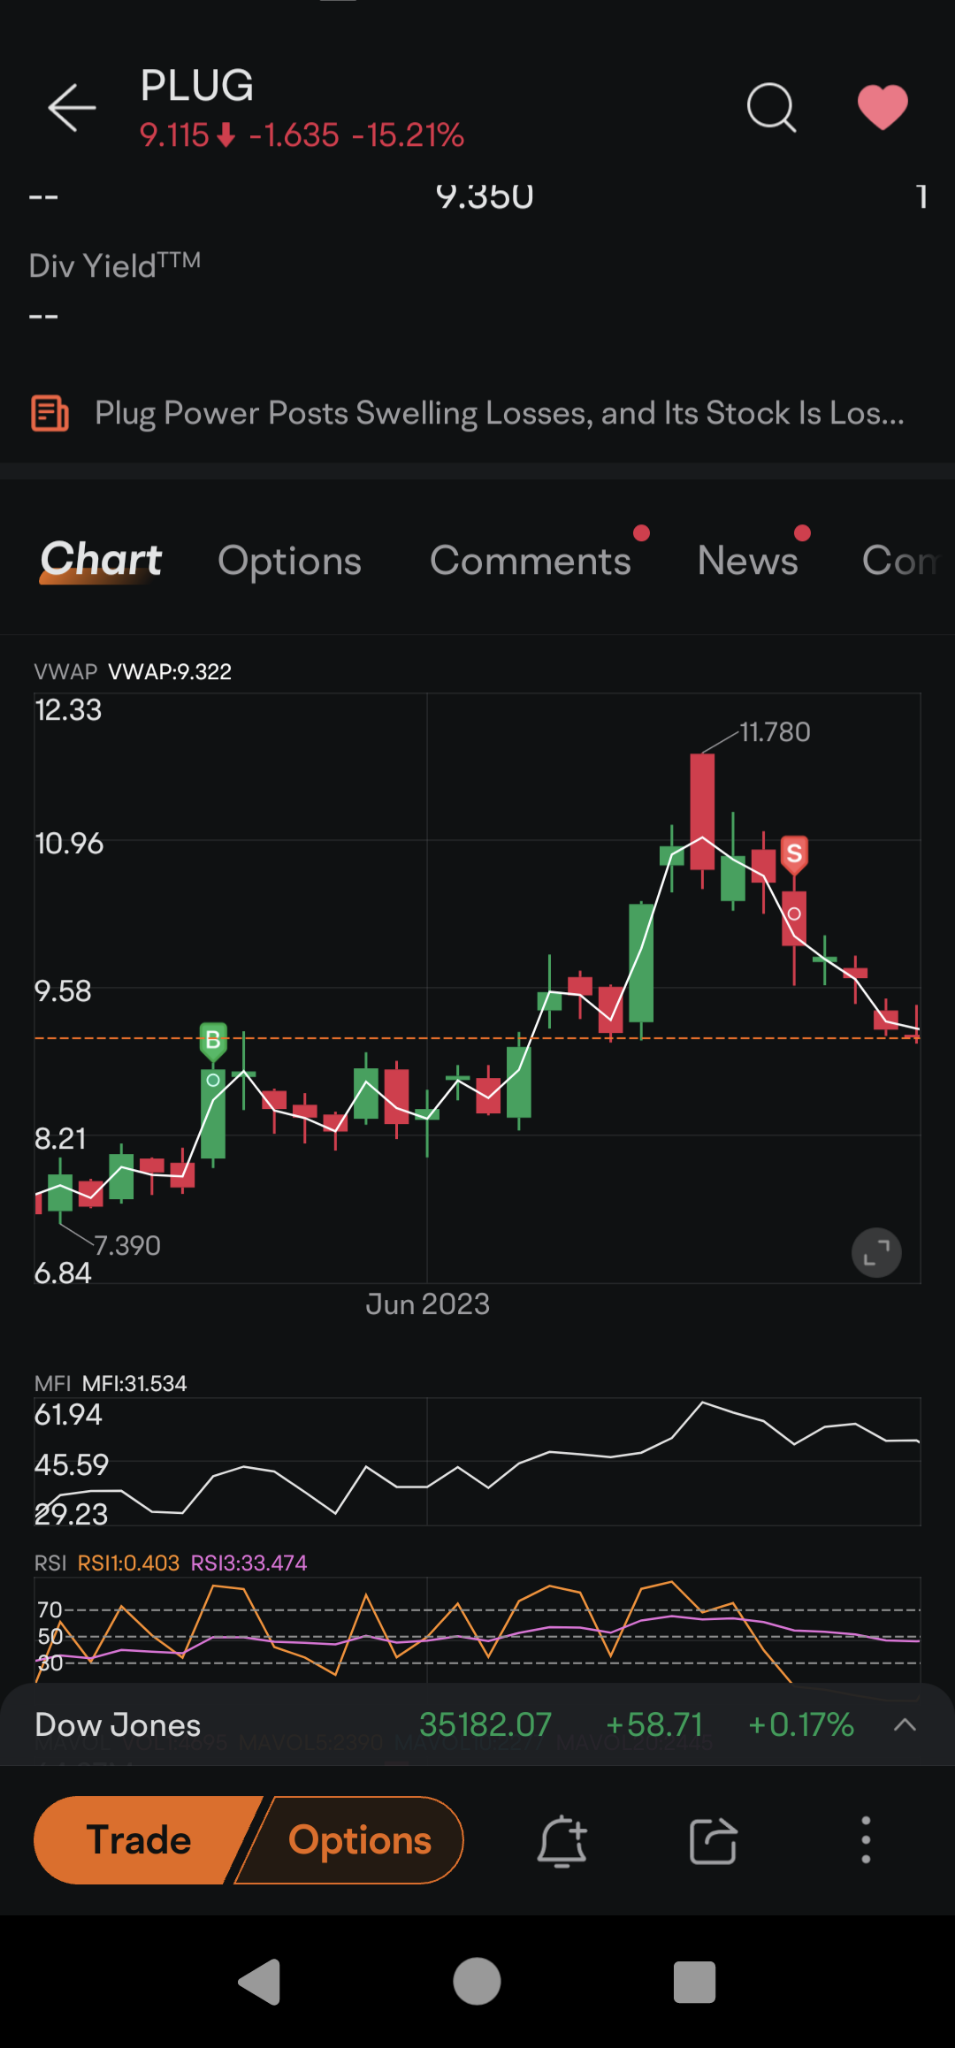Tap the green B buy marker on the chart
The height and width of the screenshot is (2048, 955).
[213, 1041]
